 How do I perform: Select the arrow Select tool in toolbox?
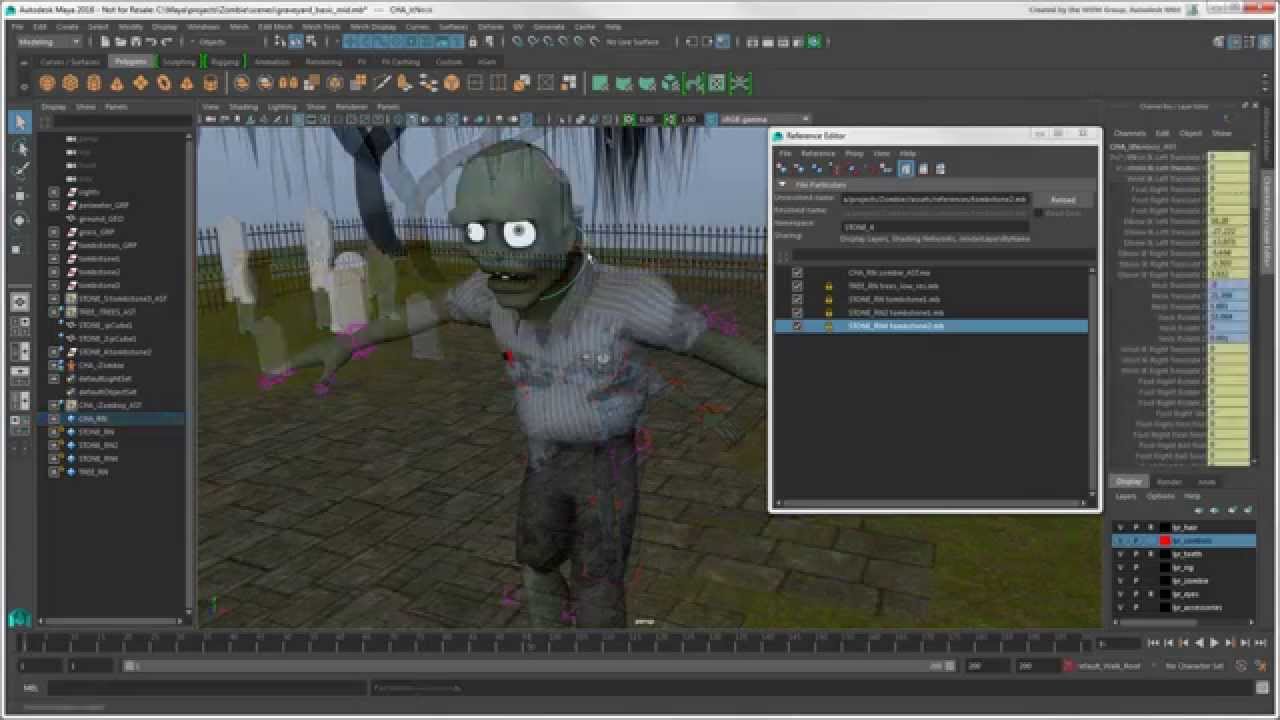20,122
